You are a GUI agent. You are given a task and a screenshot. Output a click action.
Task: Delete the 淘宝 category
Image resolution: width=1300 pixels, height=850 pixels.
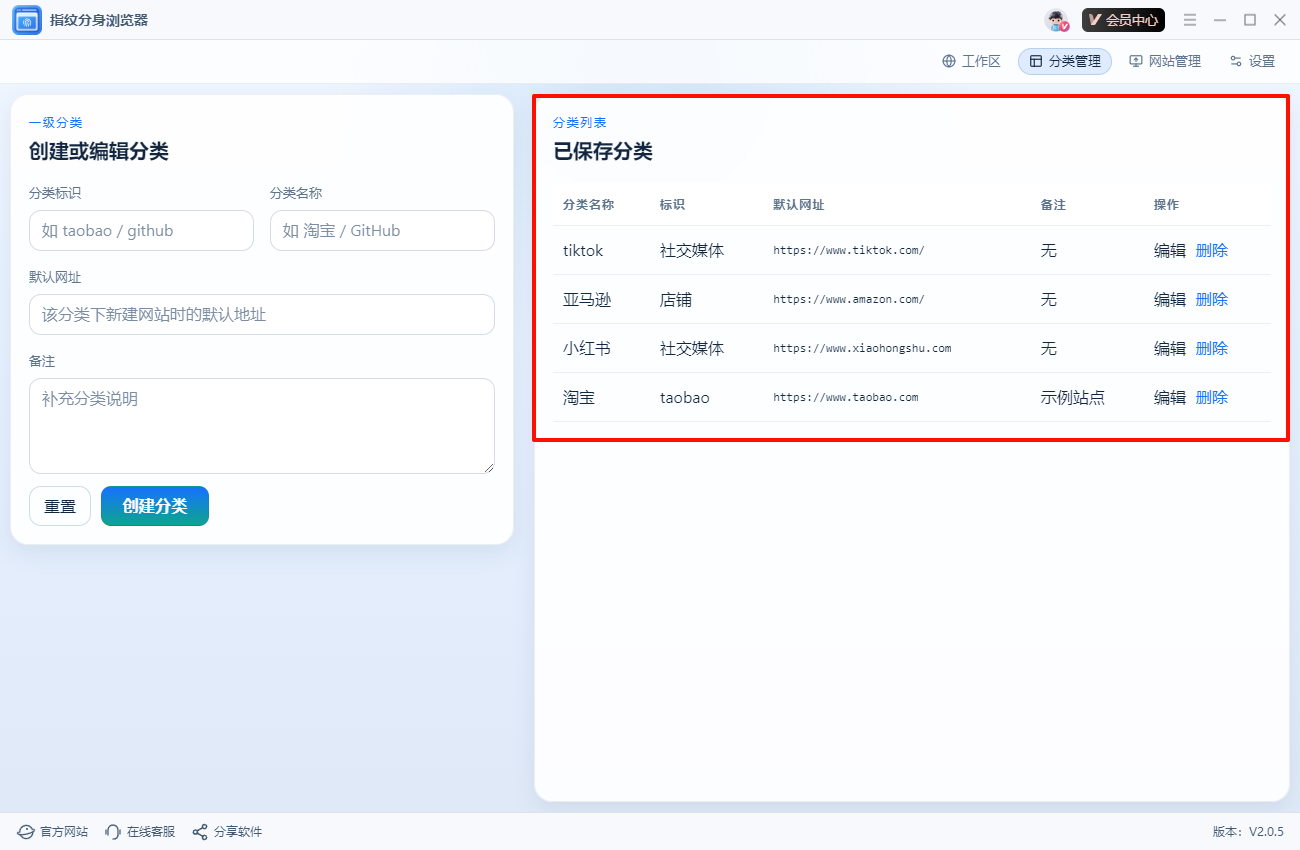click(x=1212, y=397)
